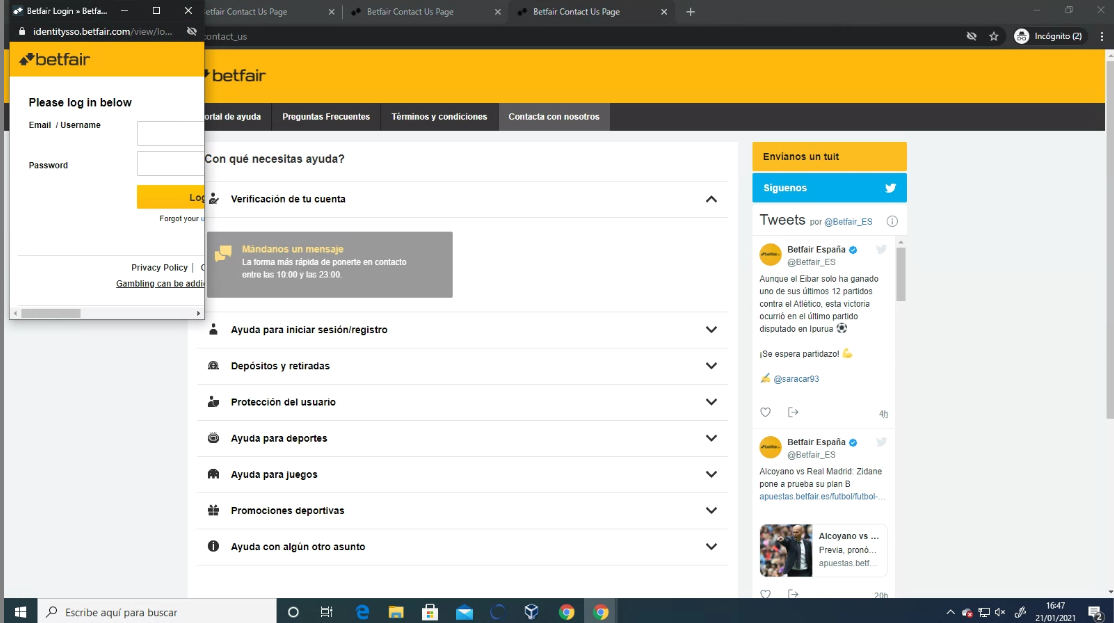
Task: Open the @Betfair_ES link in Tweets header
Action: 848,222
